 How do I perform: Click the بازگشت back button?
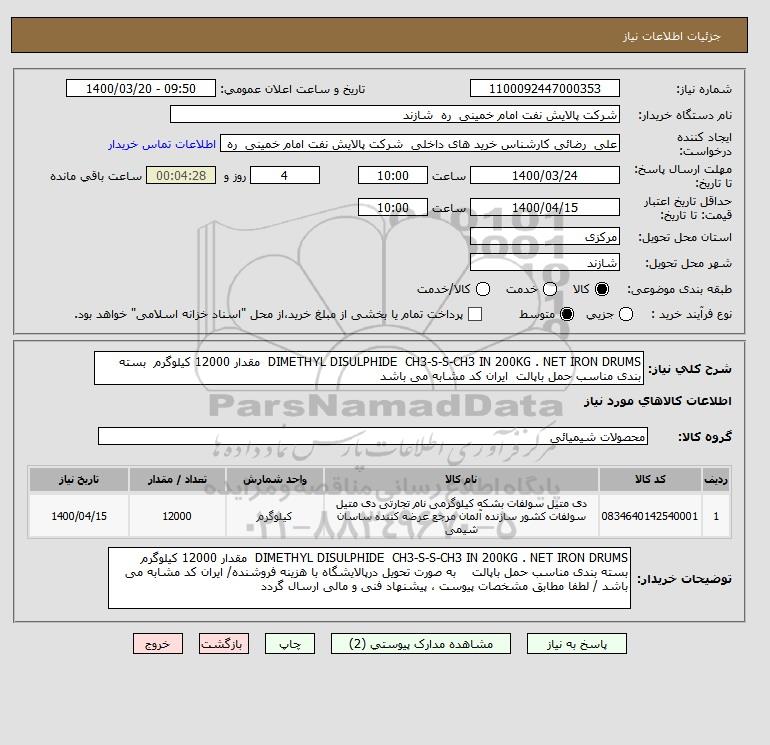224,644
